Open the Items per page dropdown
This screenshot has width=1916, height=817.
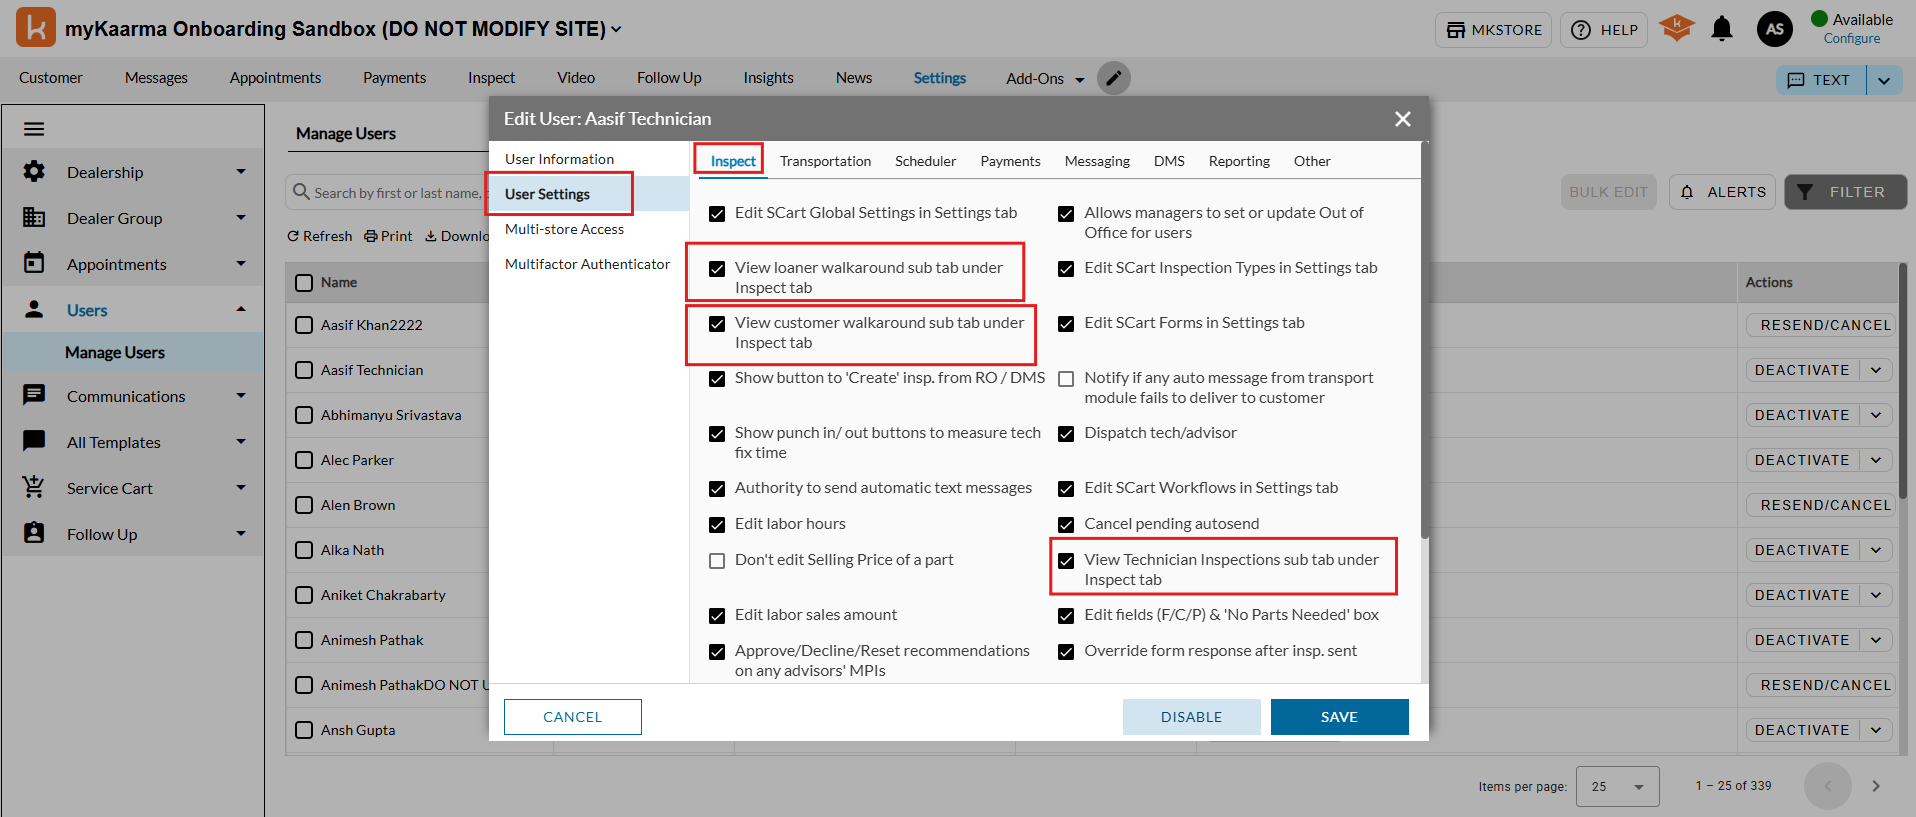coord(1617,786)
